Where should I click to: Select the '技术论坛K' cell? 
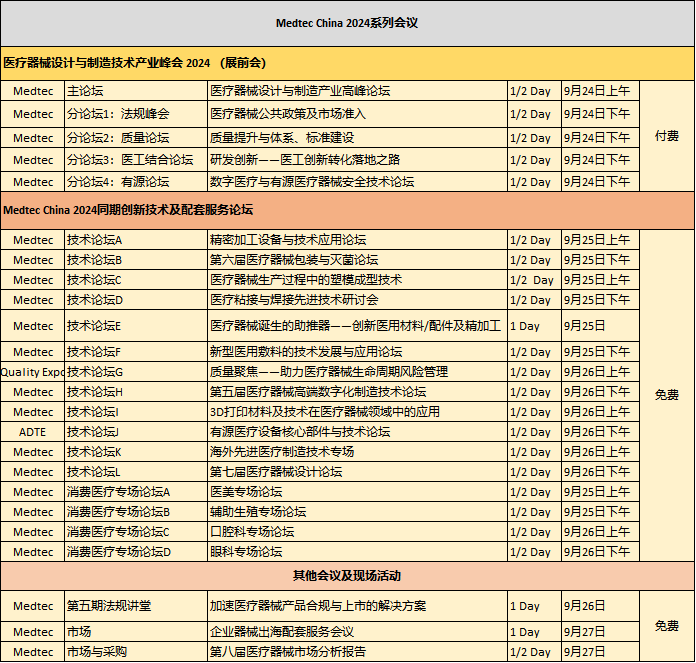point(136,452)
